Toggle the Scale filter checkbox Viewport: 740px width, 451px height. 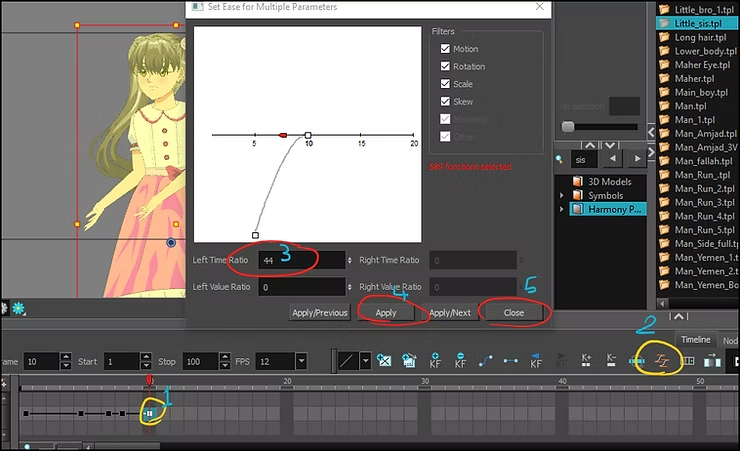(x=445, y=84)
